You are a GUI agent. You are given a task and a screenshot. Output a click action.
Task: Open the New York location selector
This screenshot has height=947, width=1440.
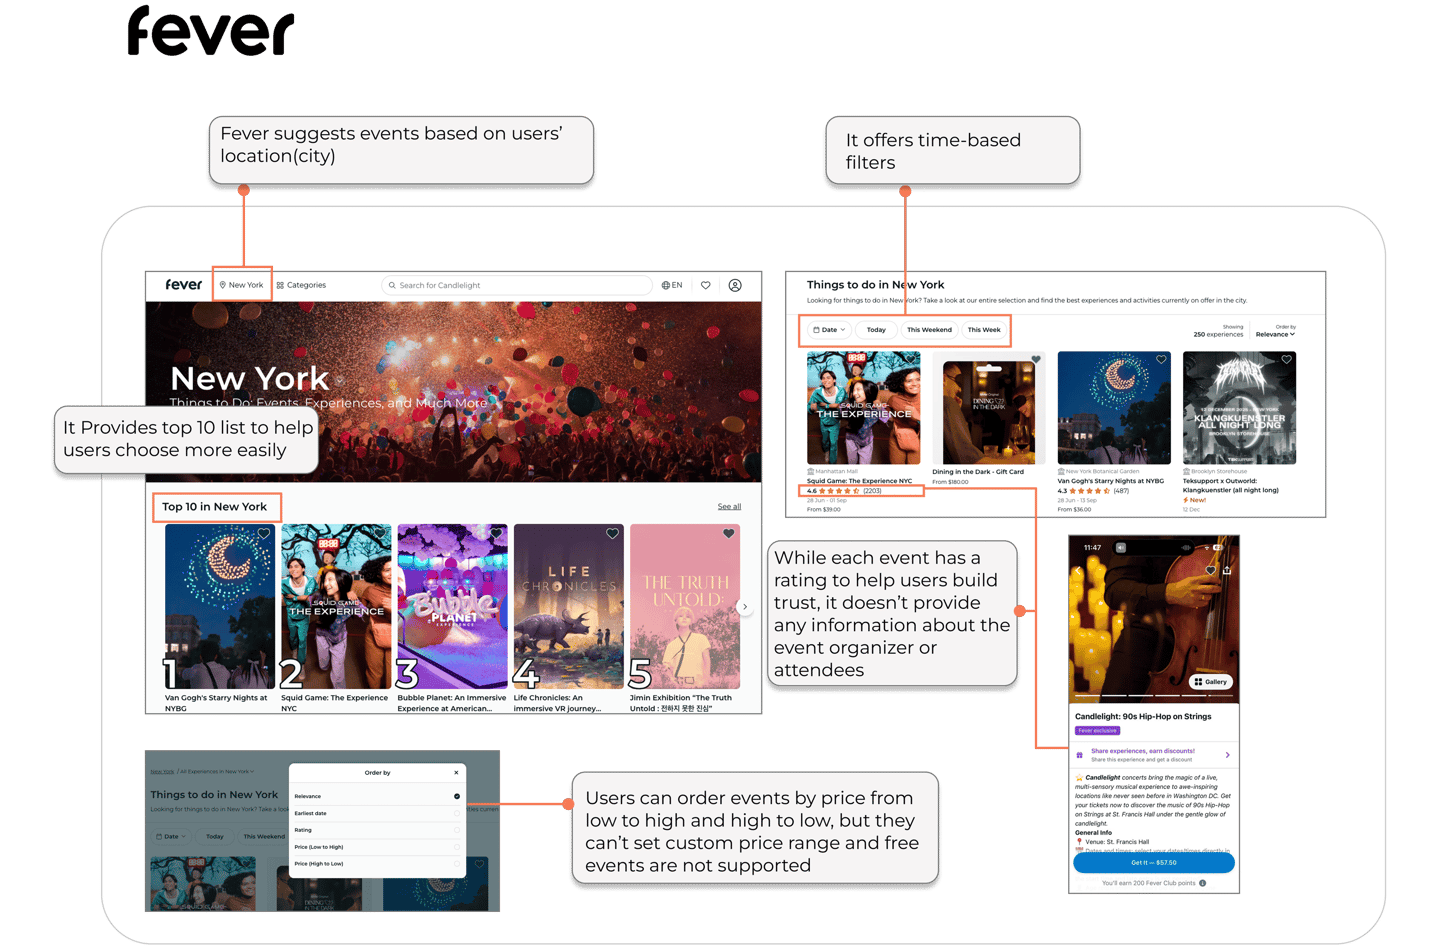click(x=241, y=285)
